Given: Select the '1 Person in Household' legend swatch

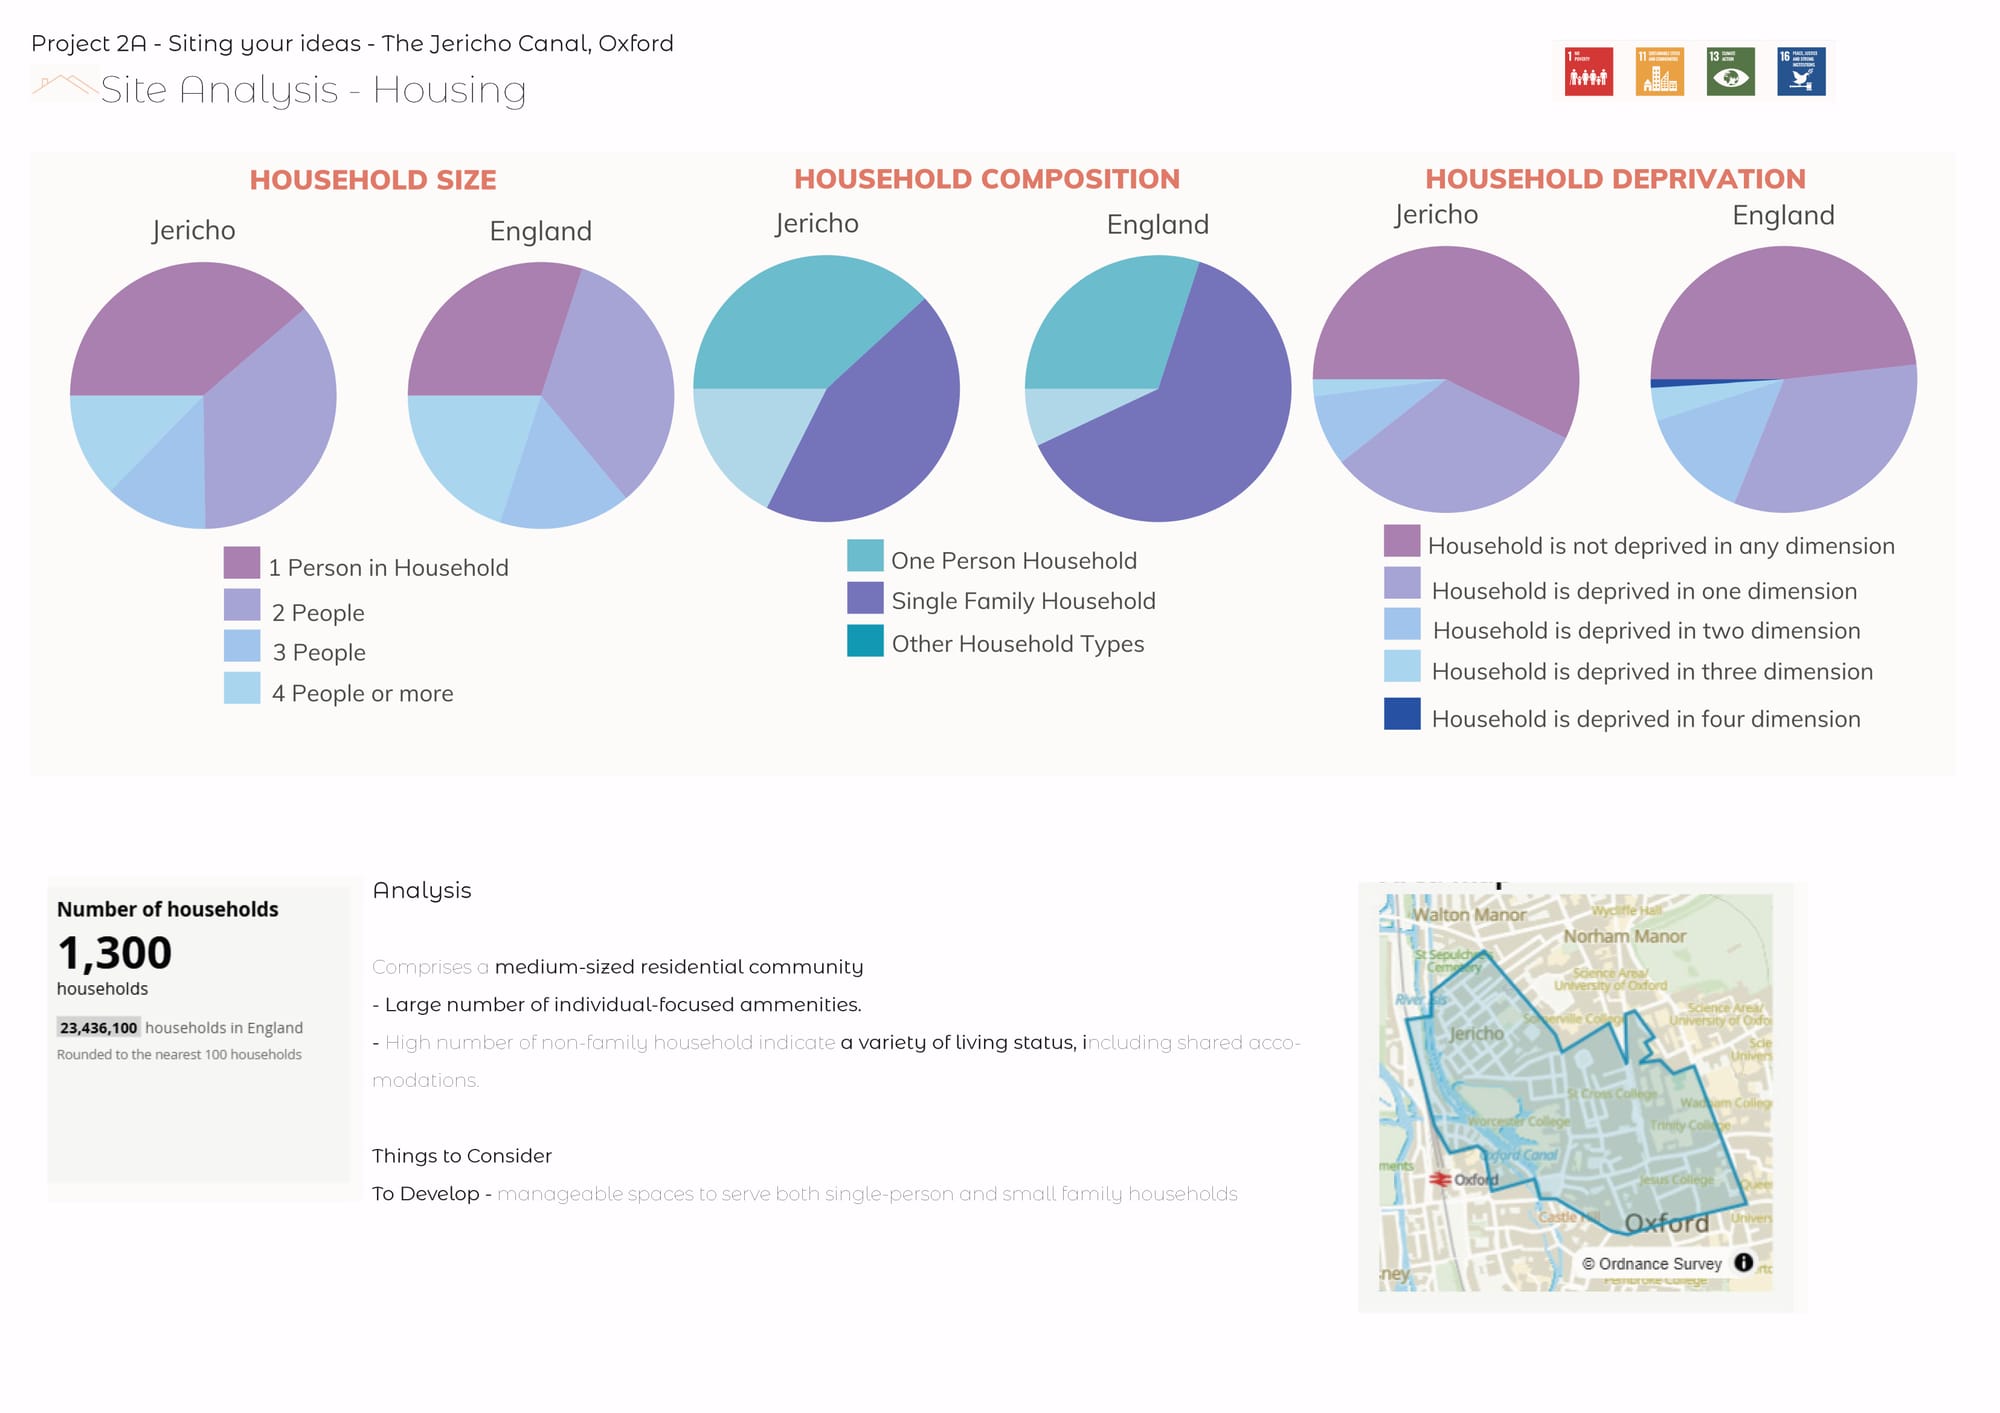Looking at the screenshot, I should click(x=242, y=563).
